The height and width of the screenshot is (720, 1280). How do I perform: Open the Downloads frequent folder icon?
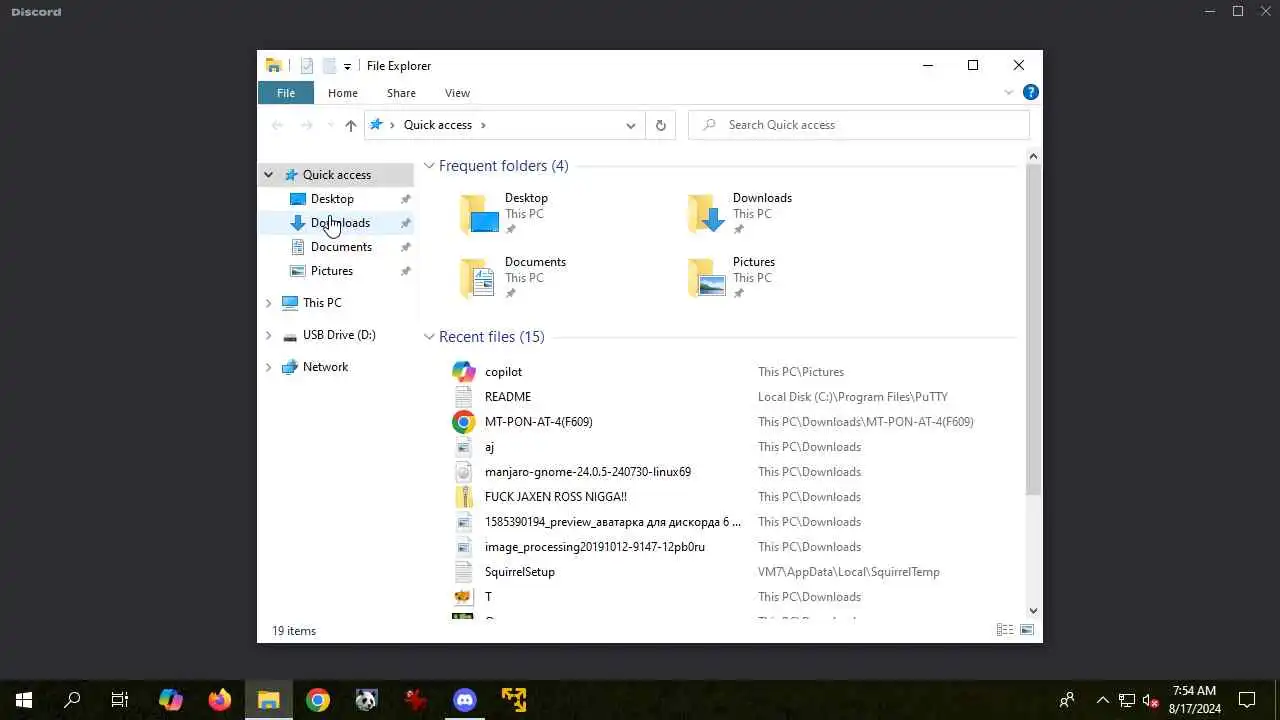[x=707, y=214]
